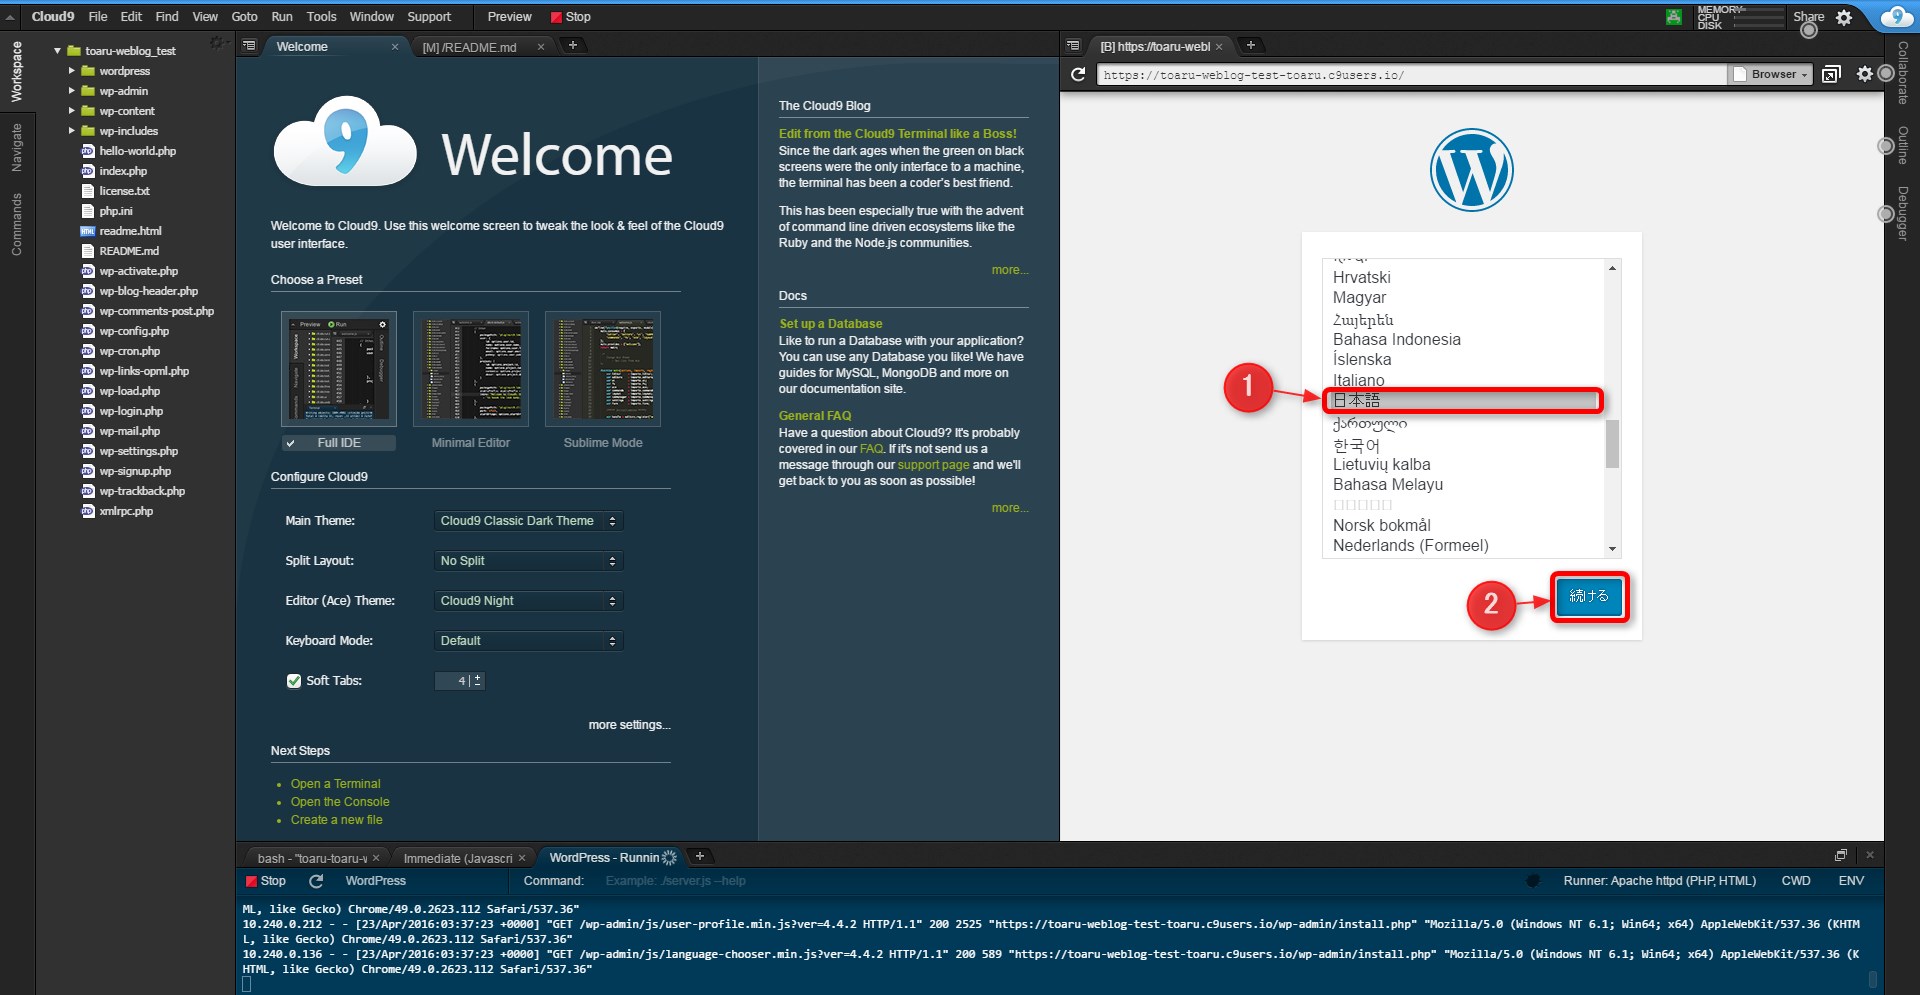
Task: Open the Goto menu
Action: click(x=245, y=17)
